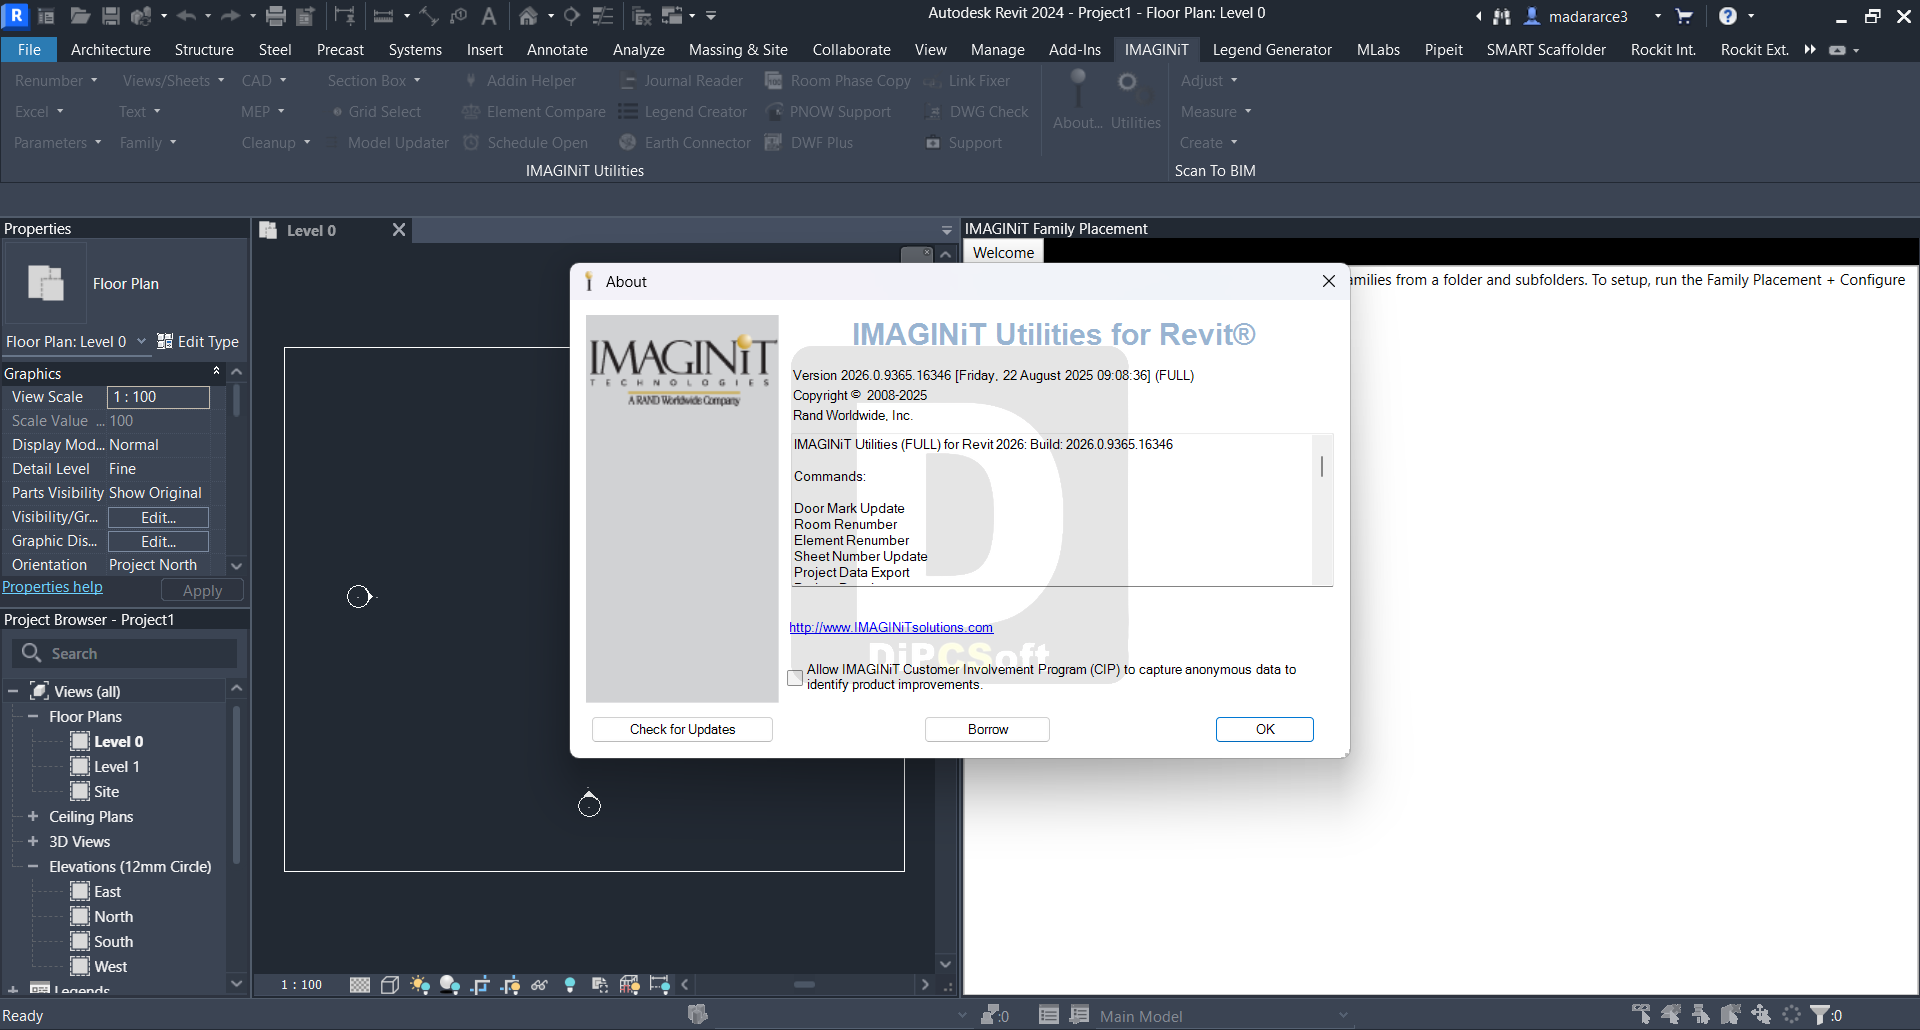
Task: Click the Close Inactive Views icon
Action: point(642,16)
